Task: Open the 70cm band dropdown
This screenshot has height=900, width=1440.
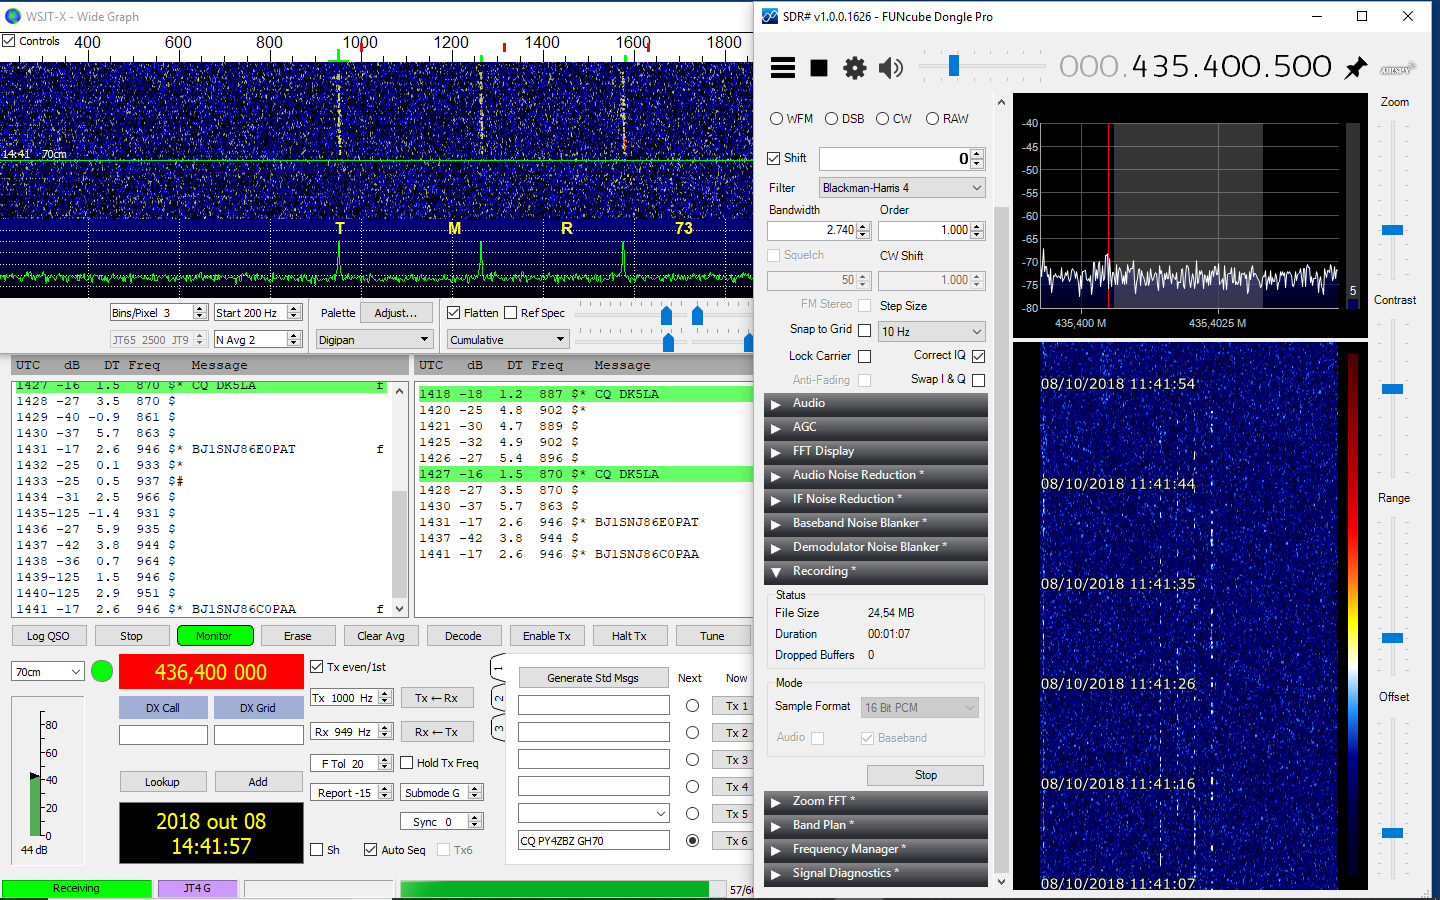Action: pyautogui.click(x=48, y=672)
